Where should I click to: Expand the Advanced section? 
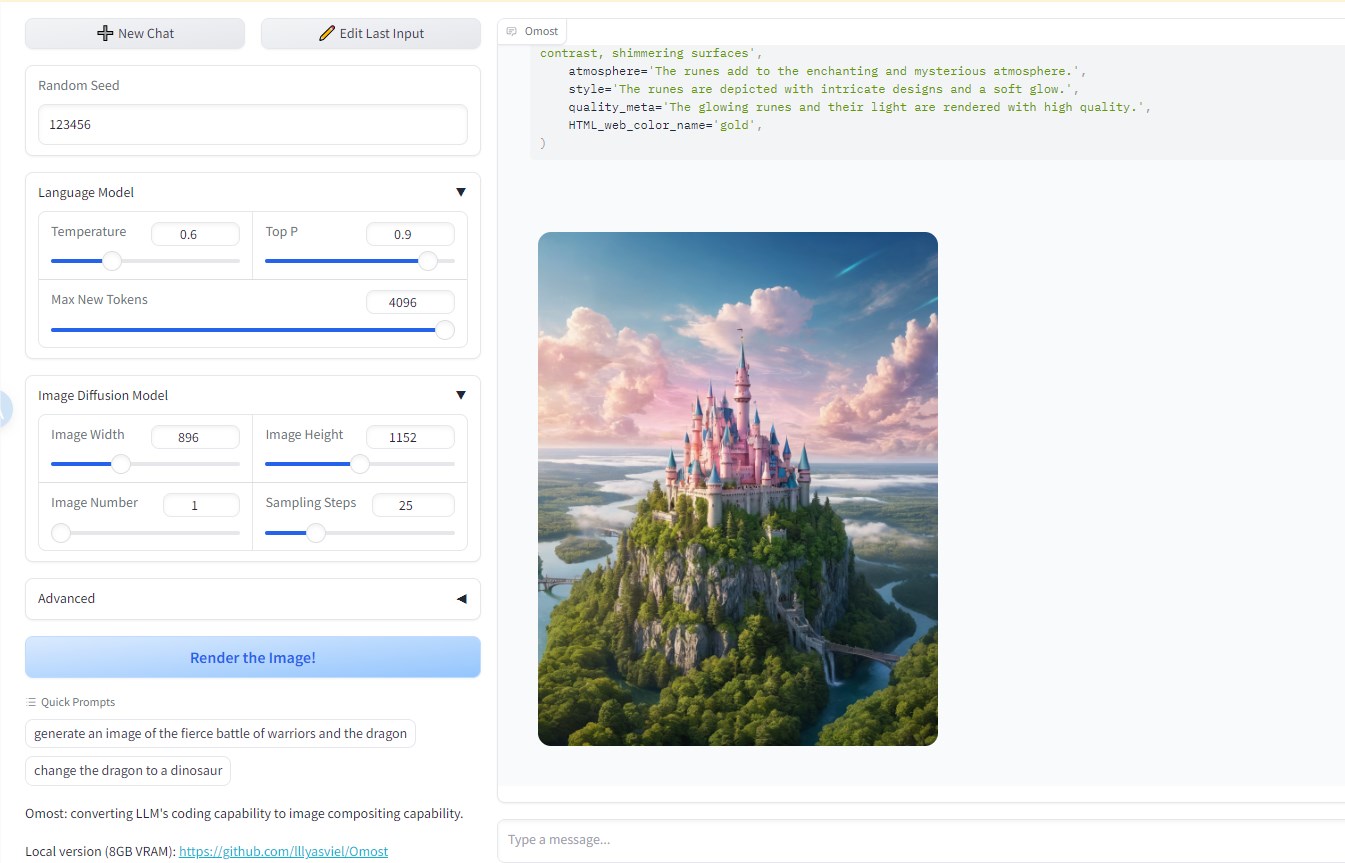tap(460, 598)
